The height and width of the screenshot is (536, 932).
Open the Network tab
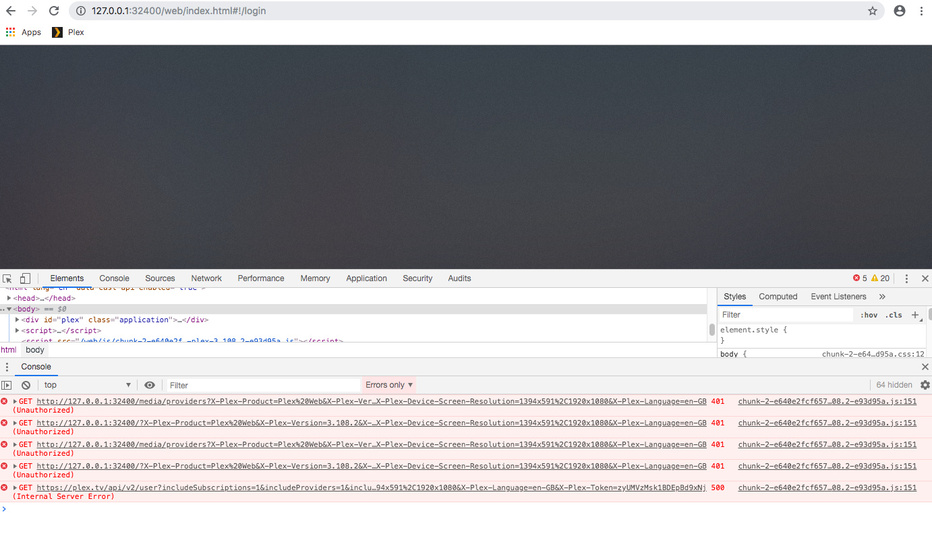[206, 278]
